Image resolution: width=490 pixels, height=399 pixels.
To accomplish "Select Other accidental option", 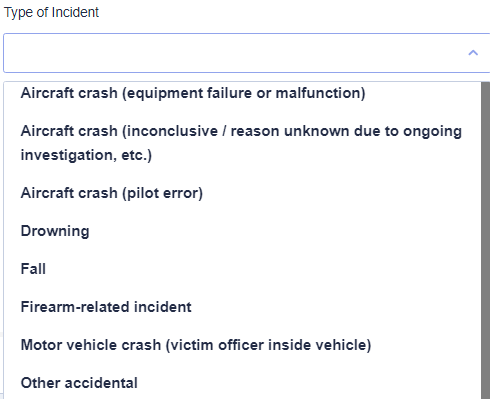I will coord(243,383).
